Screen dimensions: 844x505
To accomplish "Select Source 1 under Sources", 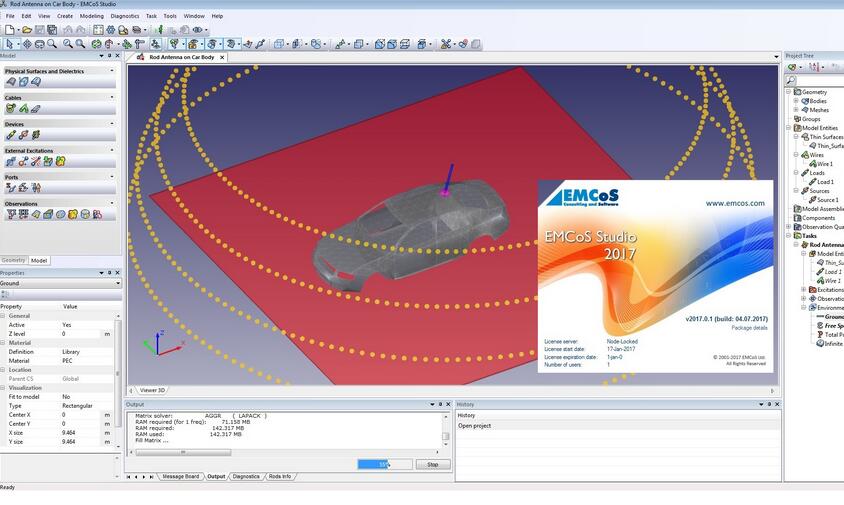I will pos(827,200).
